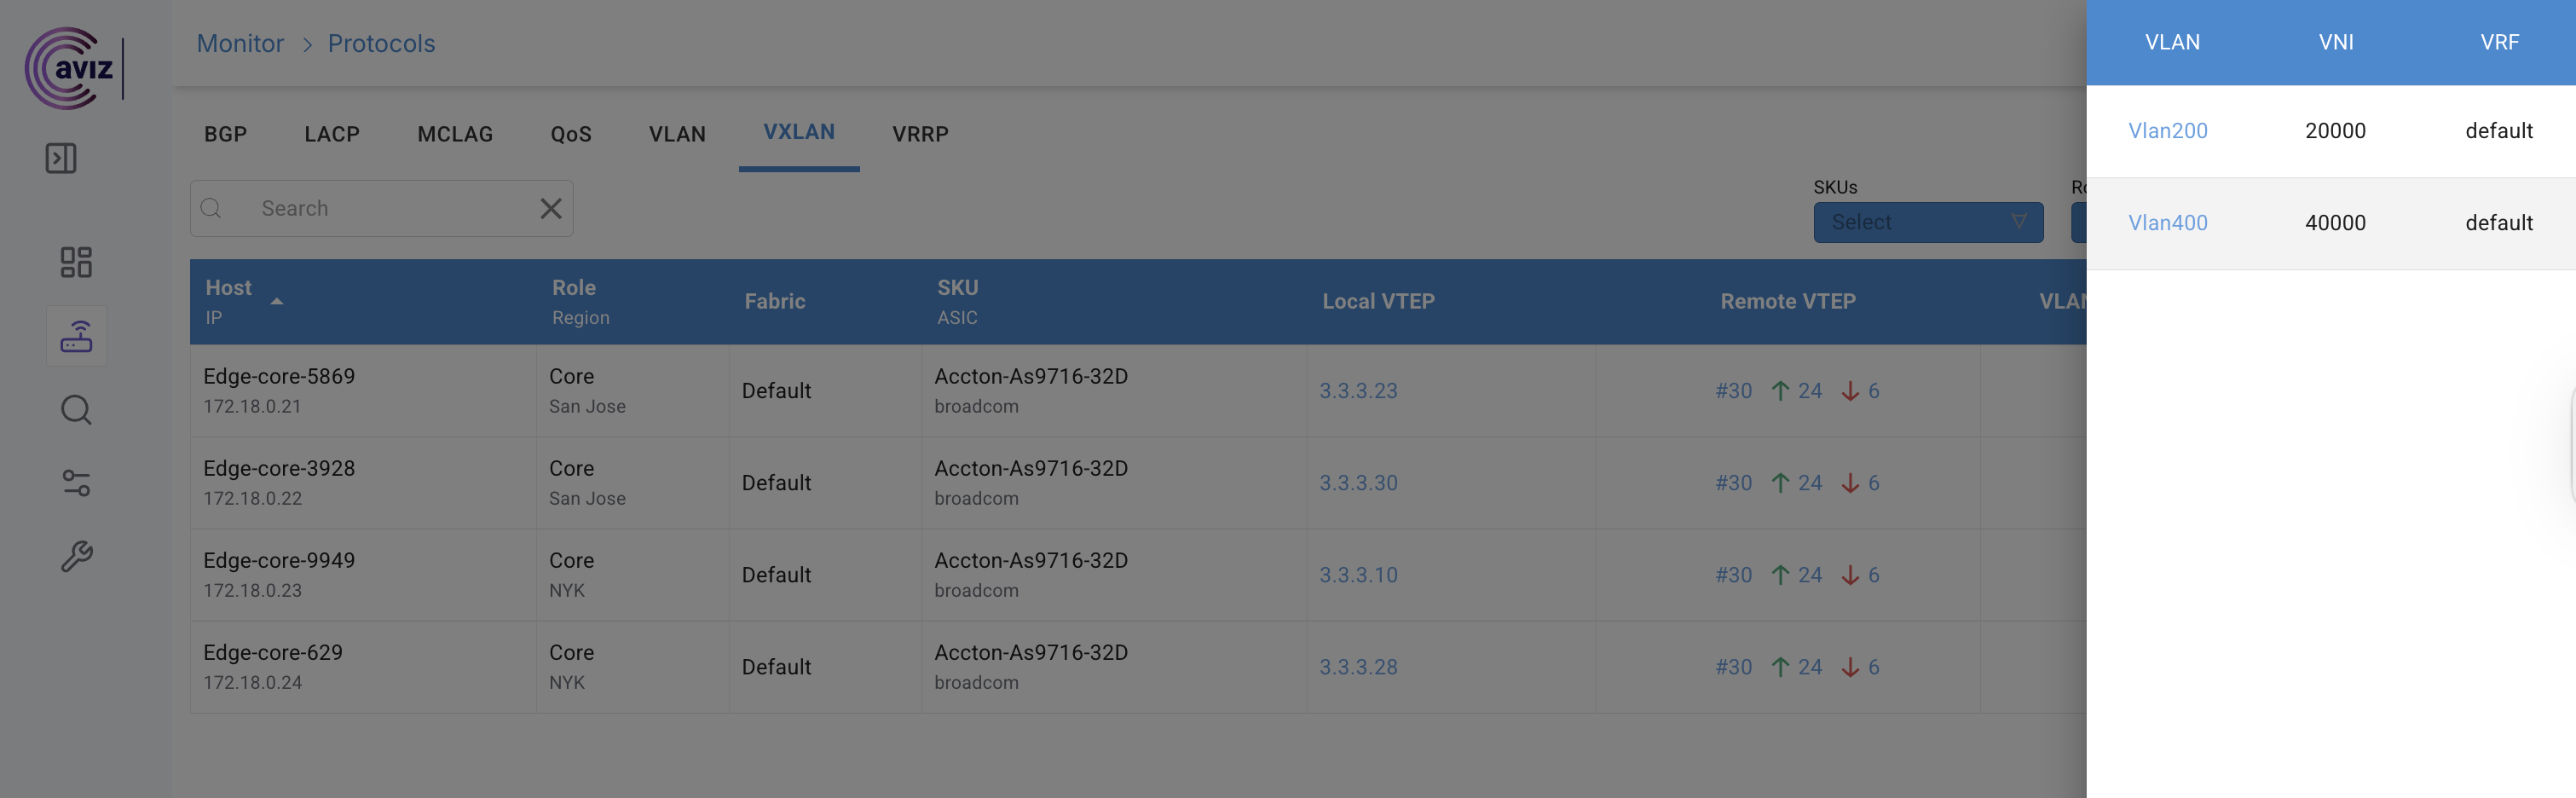
Task: Click the Aviz logo
Action: [x=70, y=68]
